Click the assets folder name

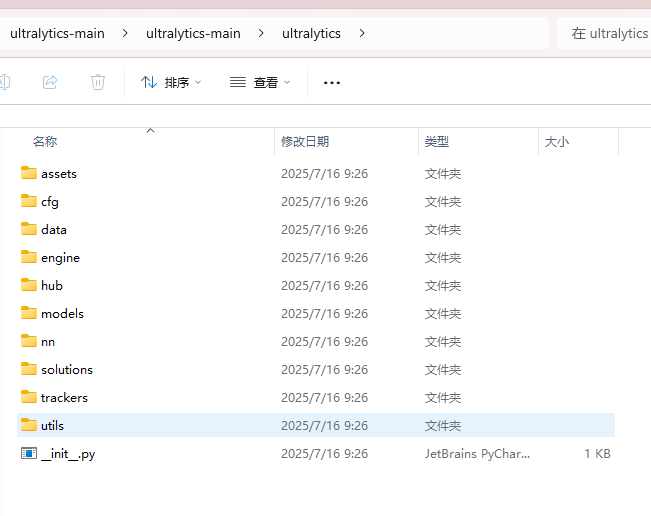tap(59, 174)
